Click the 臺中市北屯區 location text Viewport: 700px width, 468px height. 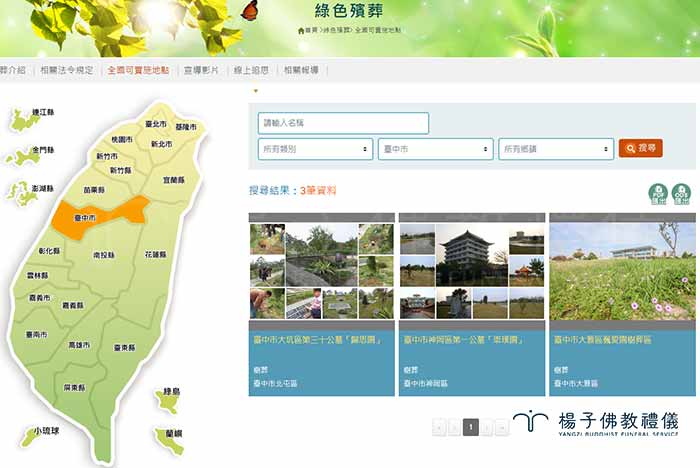click(275, 384)
